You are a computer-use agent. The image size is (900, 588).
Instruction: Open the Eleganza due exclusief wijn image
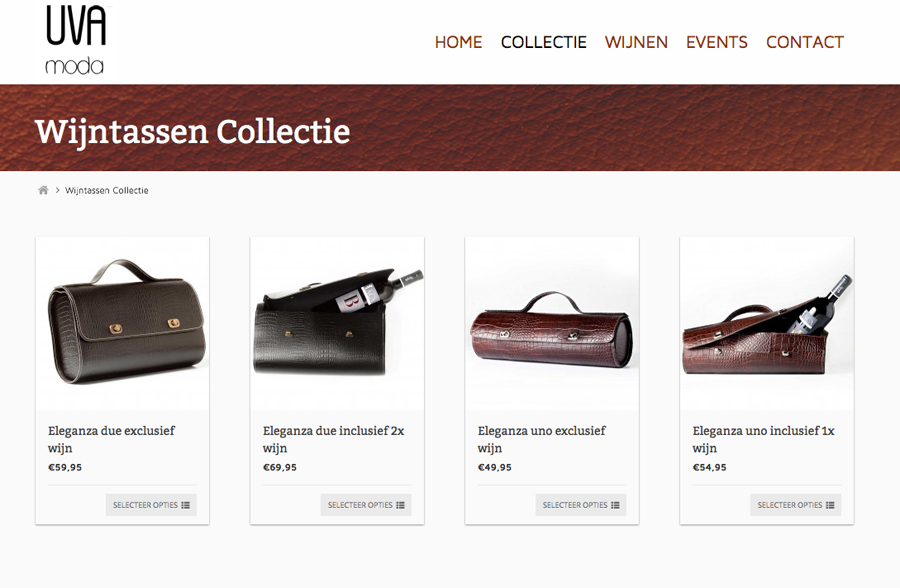click(x=122, y=324)
